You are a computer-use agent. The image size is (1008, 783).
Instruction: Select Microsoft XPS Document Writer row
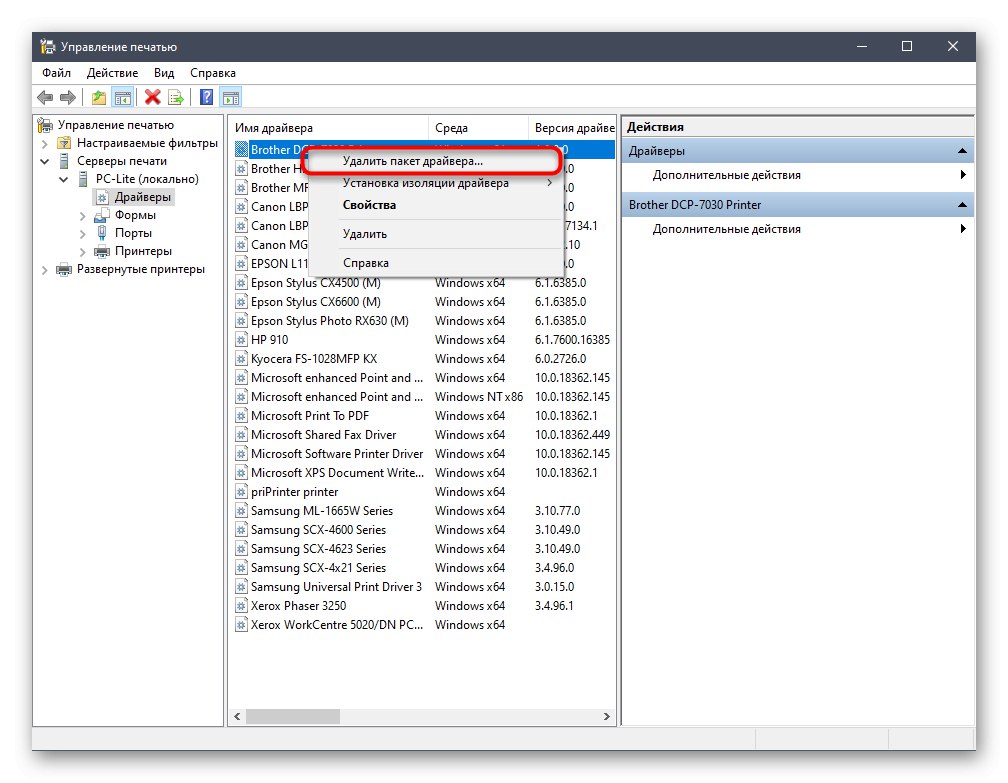coord(422,472)
